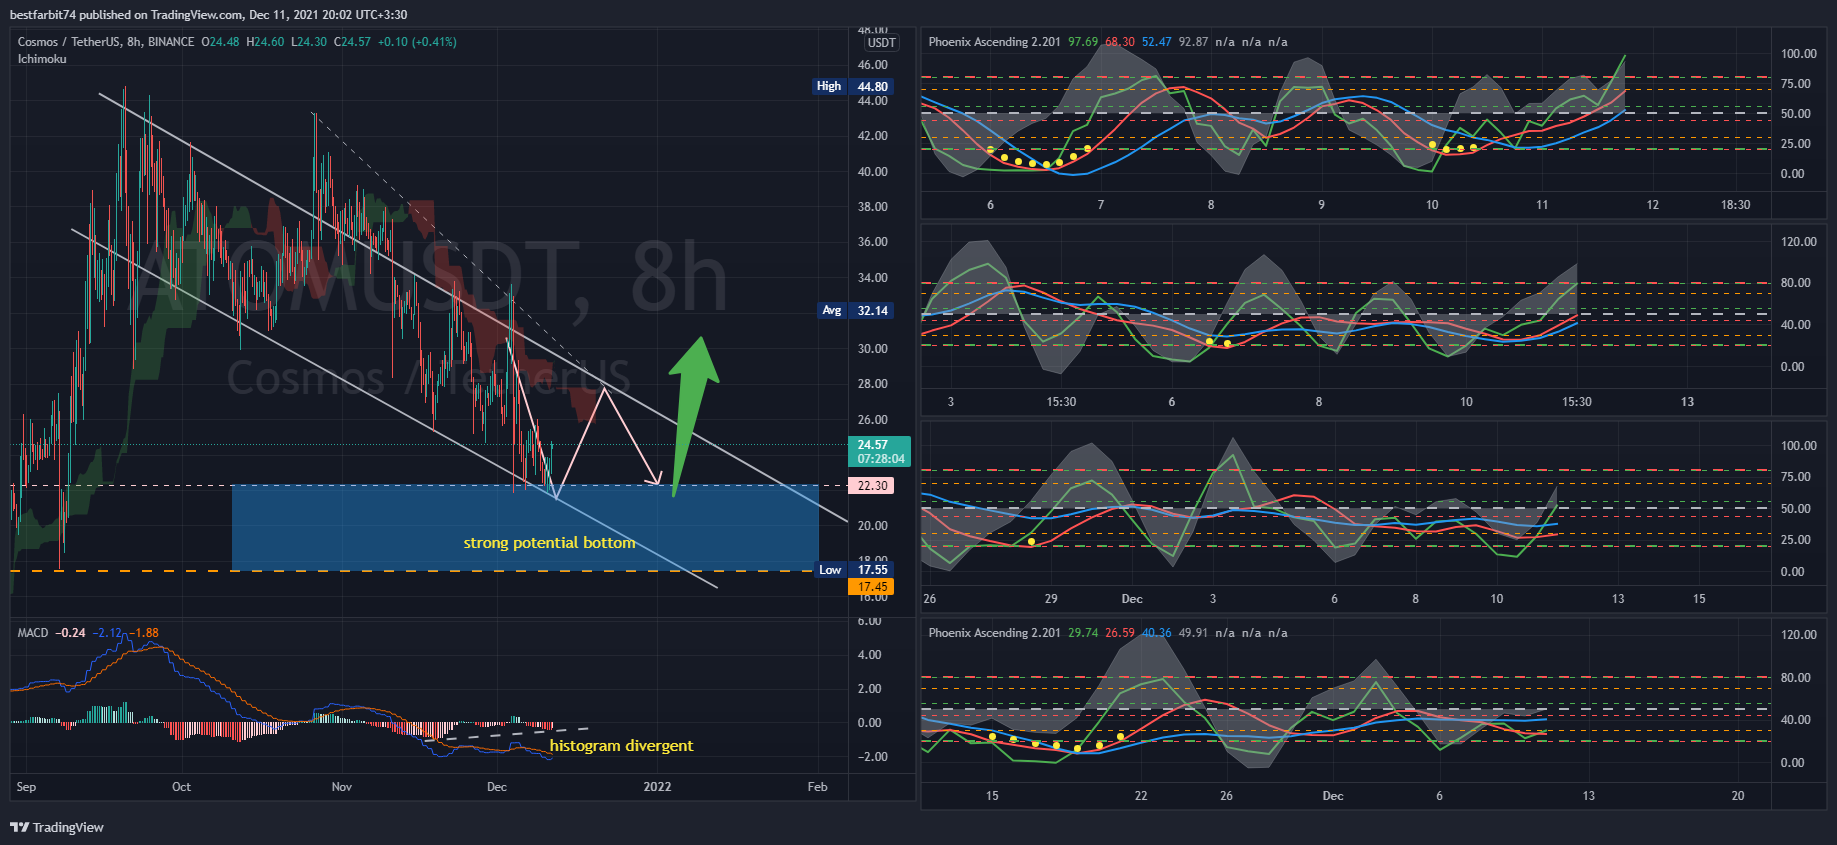The width and height of the screenshot is (1837, 845).
Task: Click the Cosmos / TetherUS, 8h, BINANCE symbol title
Action: coord(106,42)
